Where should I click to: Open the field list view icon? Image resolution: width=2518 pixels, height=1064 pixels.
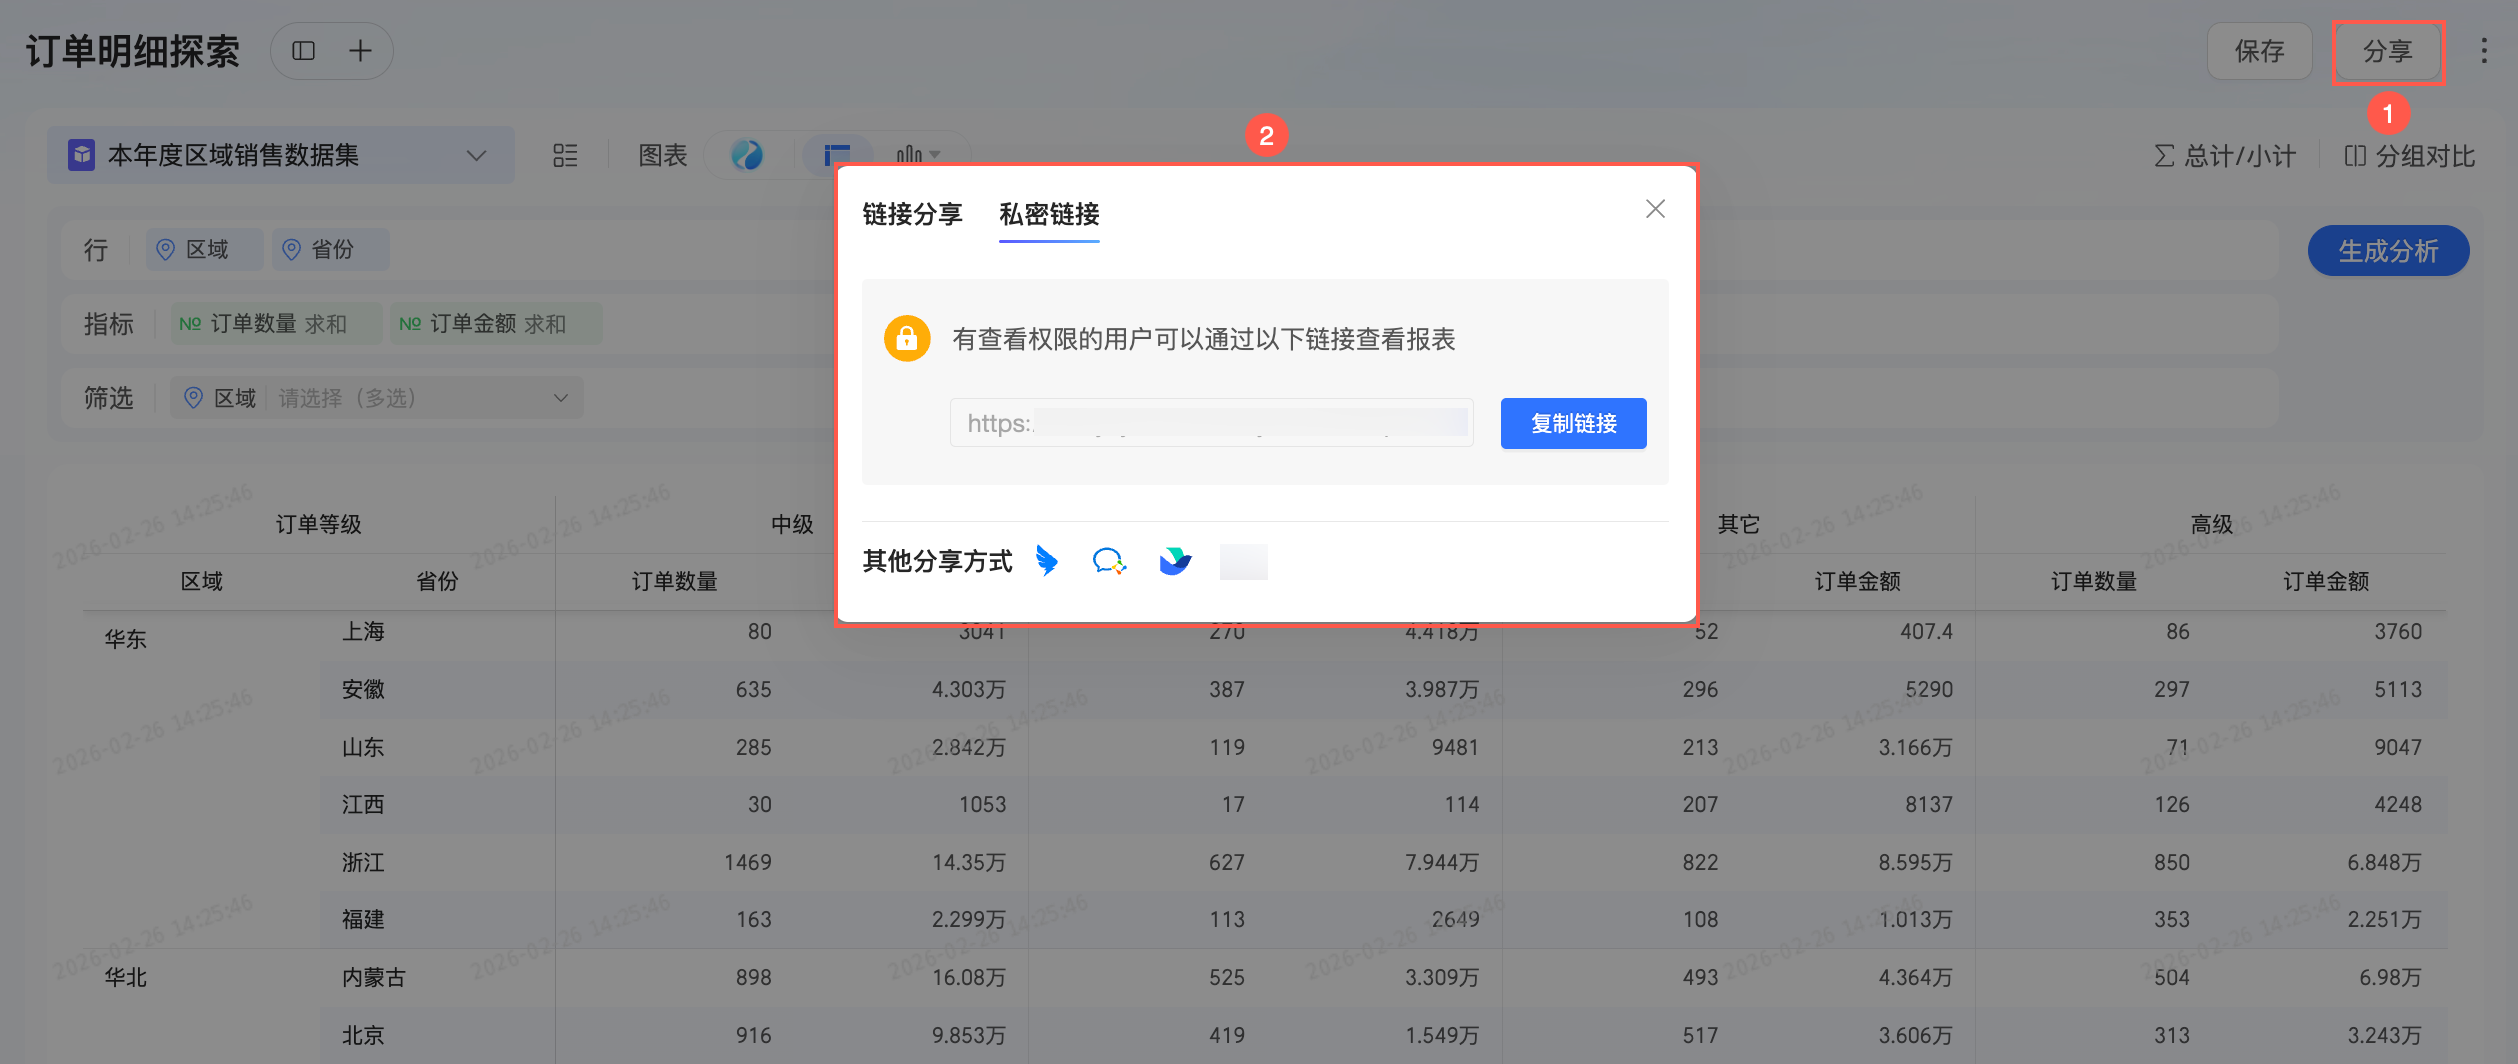pyautogui.click(x=565, y=155)
